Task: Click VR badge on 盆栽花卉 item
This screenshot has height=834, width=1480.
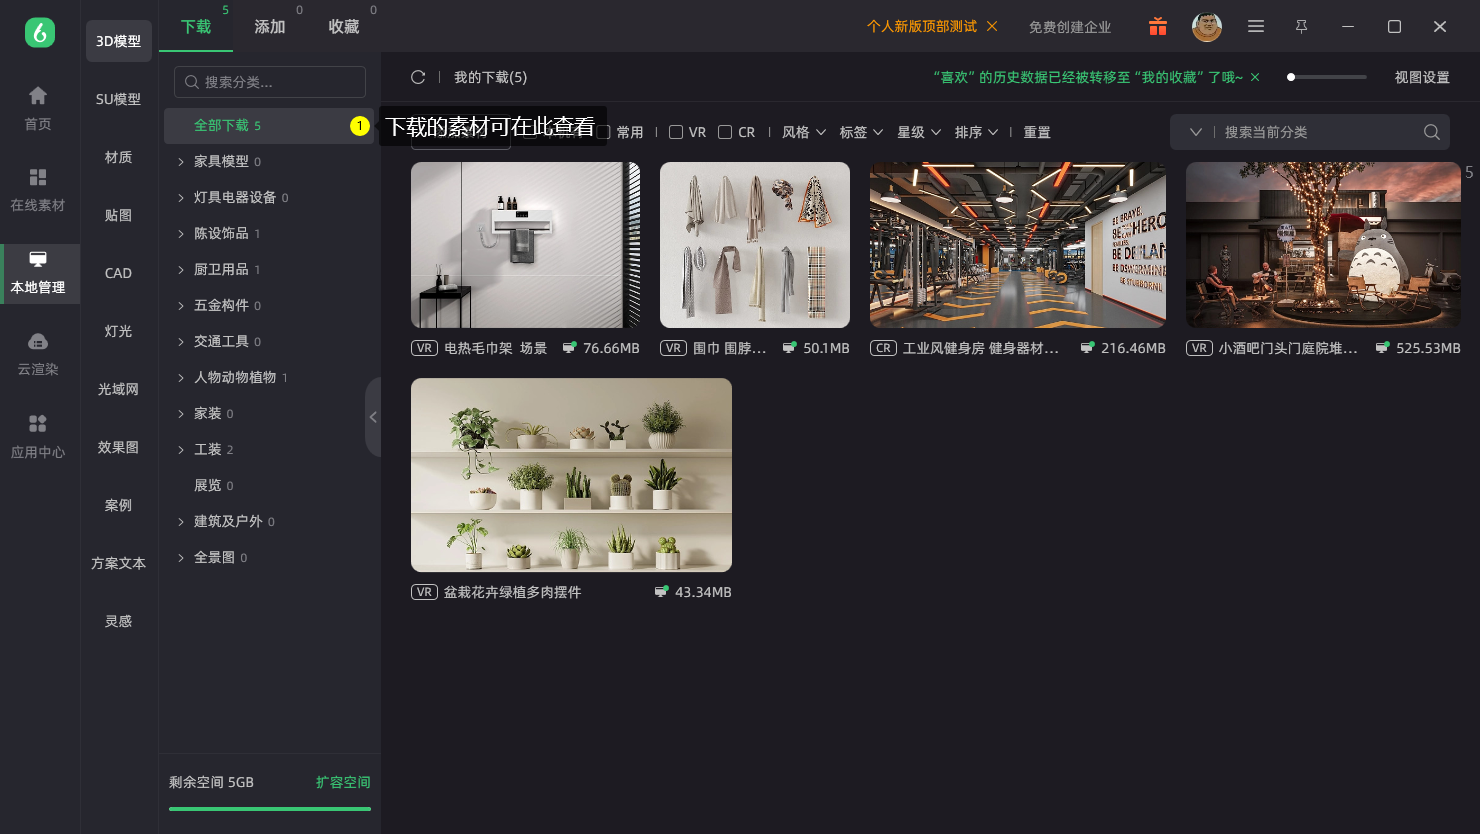Action: click(x=424, y=592)
